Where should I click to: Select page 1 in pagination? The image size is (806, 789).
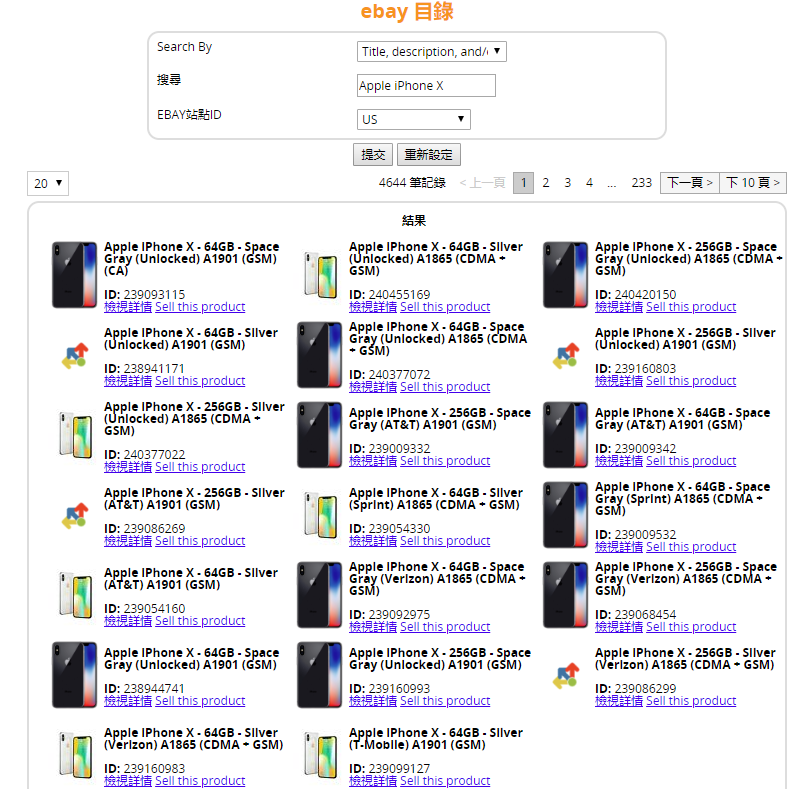pos(523,183)
